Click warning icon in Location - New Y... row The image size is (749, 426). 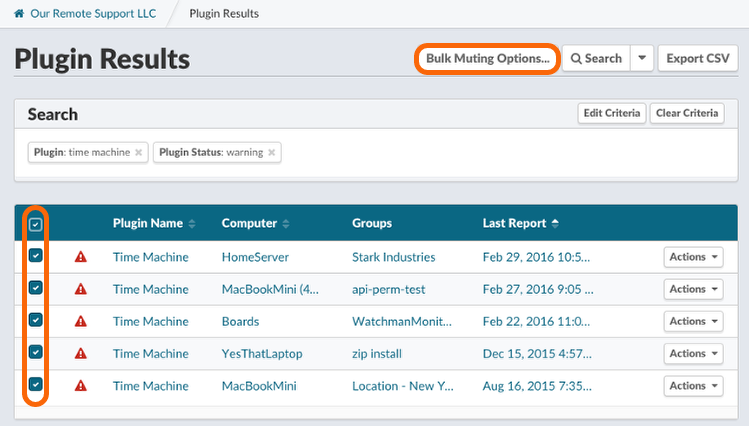point(81,386)
